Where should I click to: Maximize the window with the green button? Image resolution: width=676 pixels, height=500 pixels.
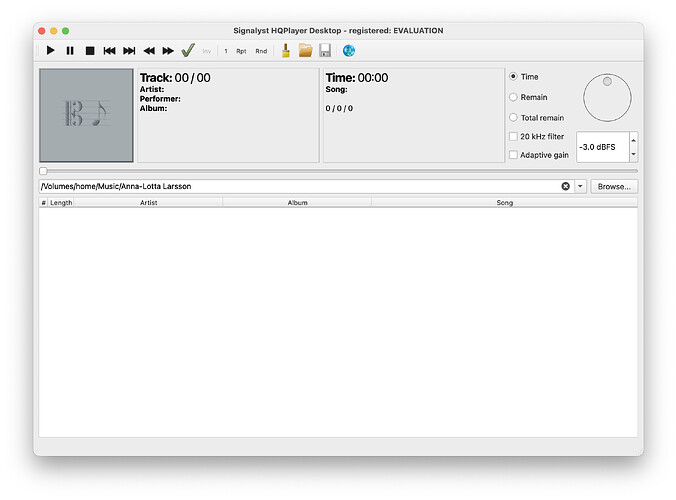click(x=66, y=31)
